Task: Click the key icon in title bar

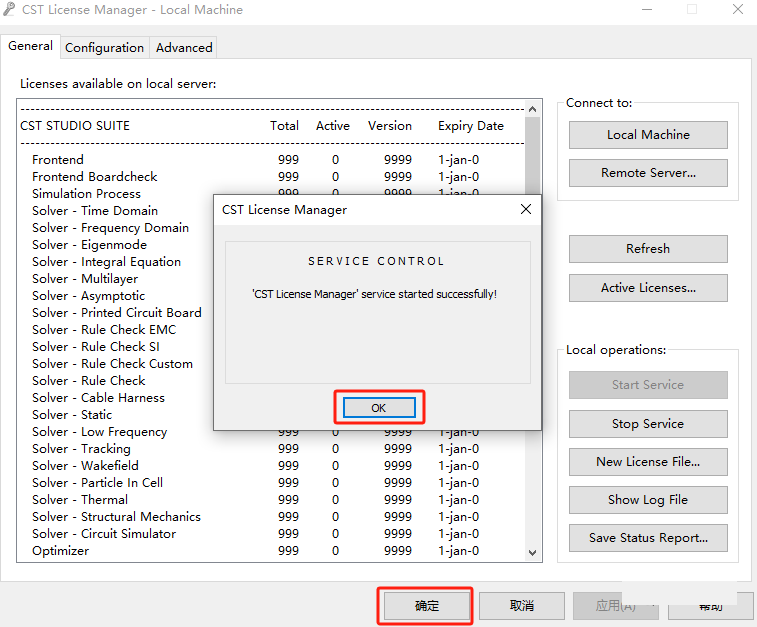Action: pyautogui.click(x=9, y=9)
